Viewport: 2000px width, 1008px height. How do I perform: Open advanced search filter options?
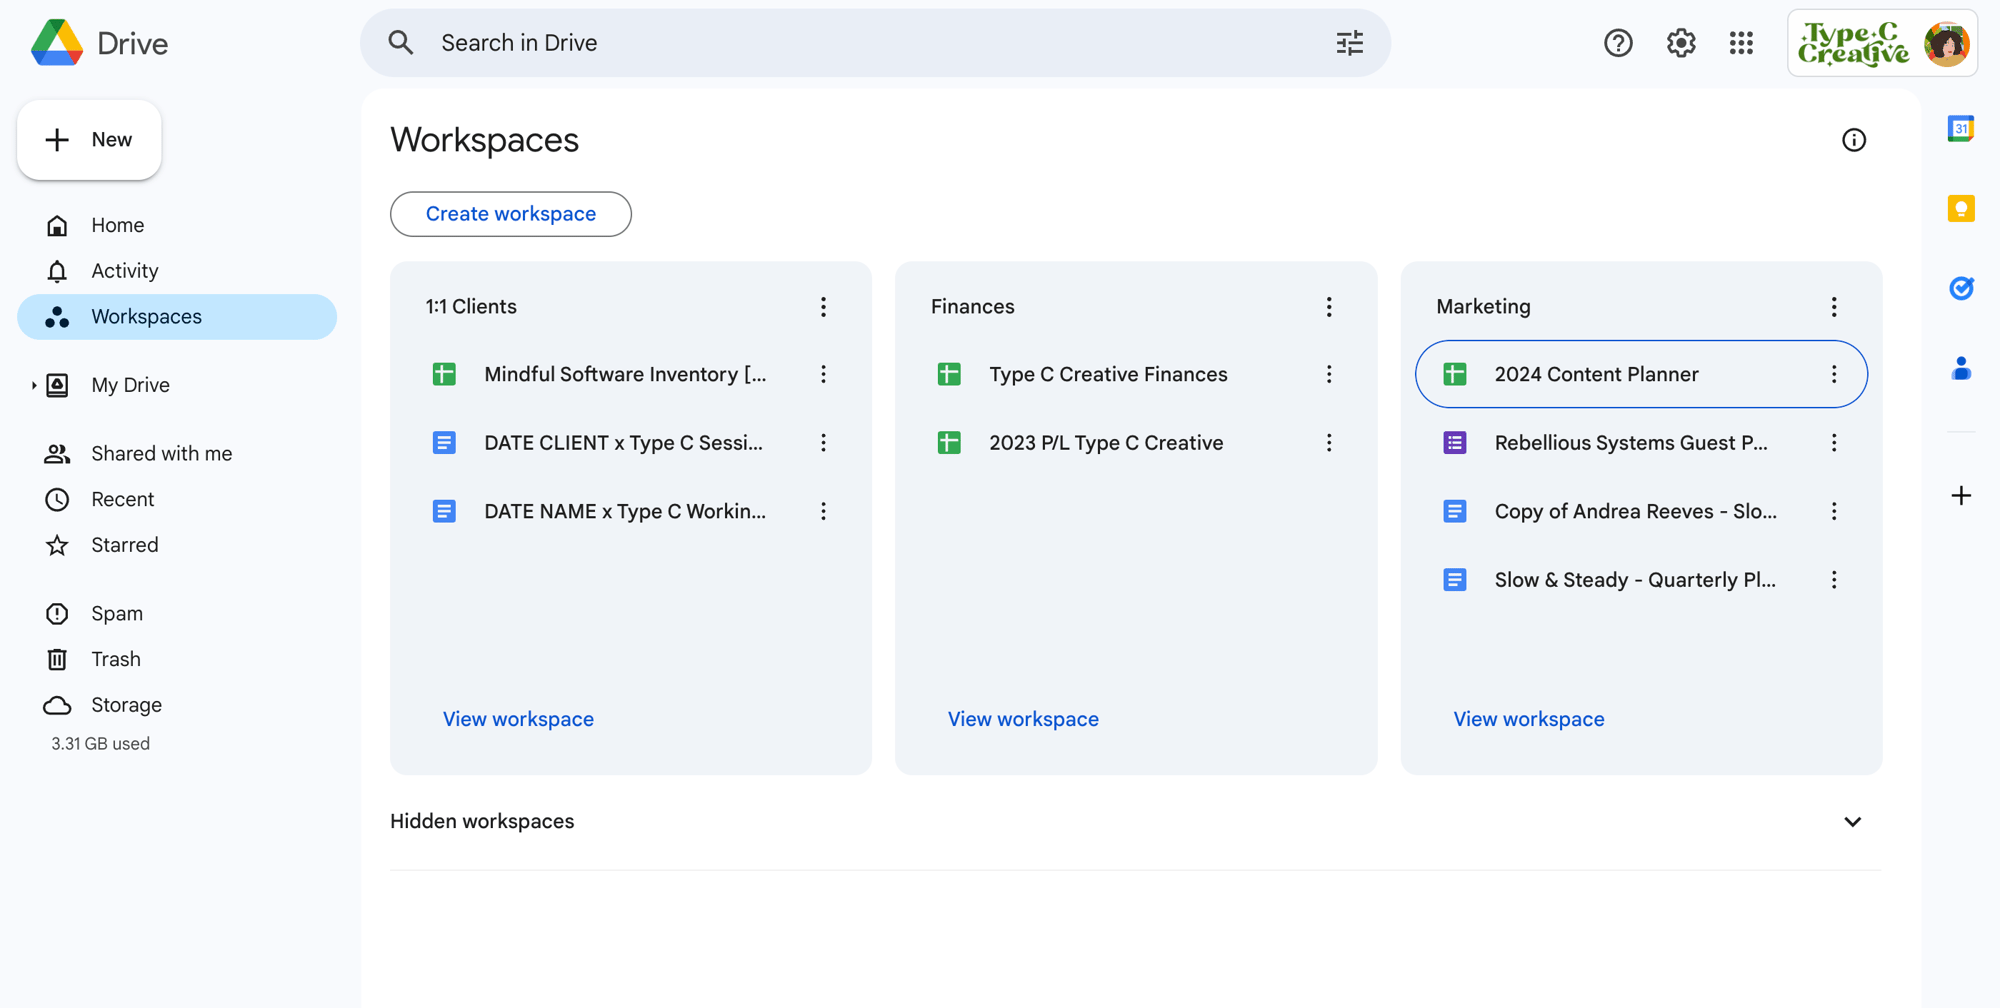click(1349, 43)
